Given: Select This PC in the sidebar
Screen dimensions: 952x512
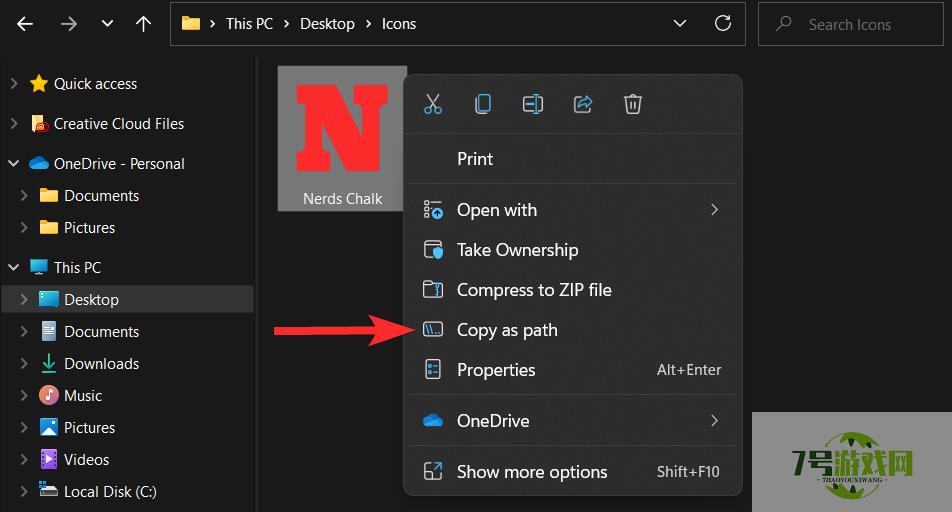Looking at the screenshot, I should [x=77, y=268].
